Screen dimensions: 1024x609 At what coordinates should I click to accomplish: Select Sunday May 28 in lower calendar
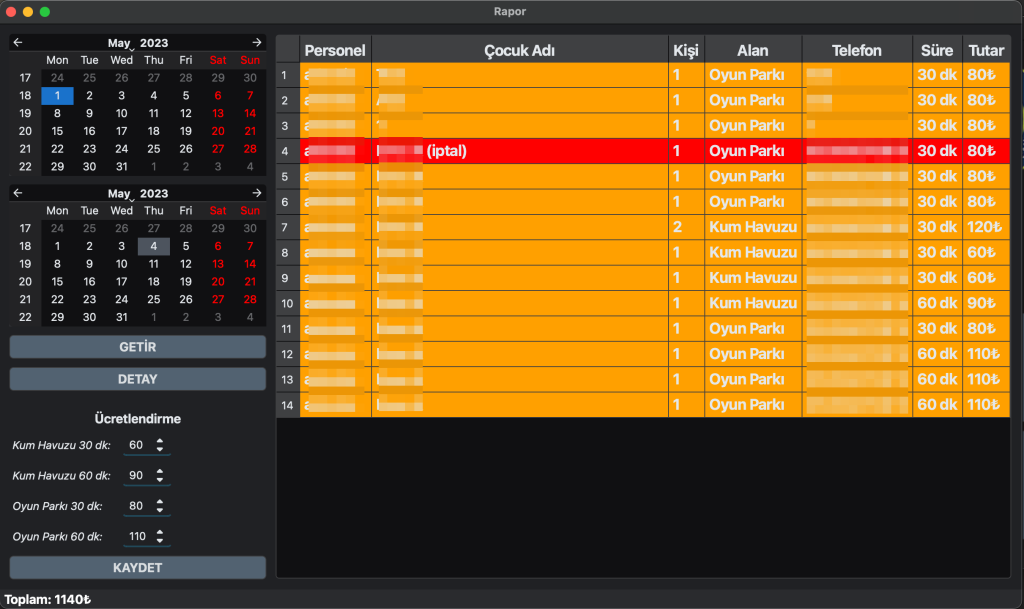click(x=250, y=300)
